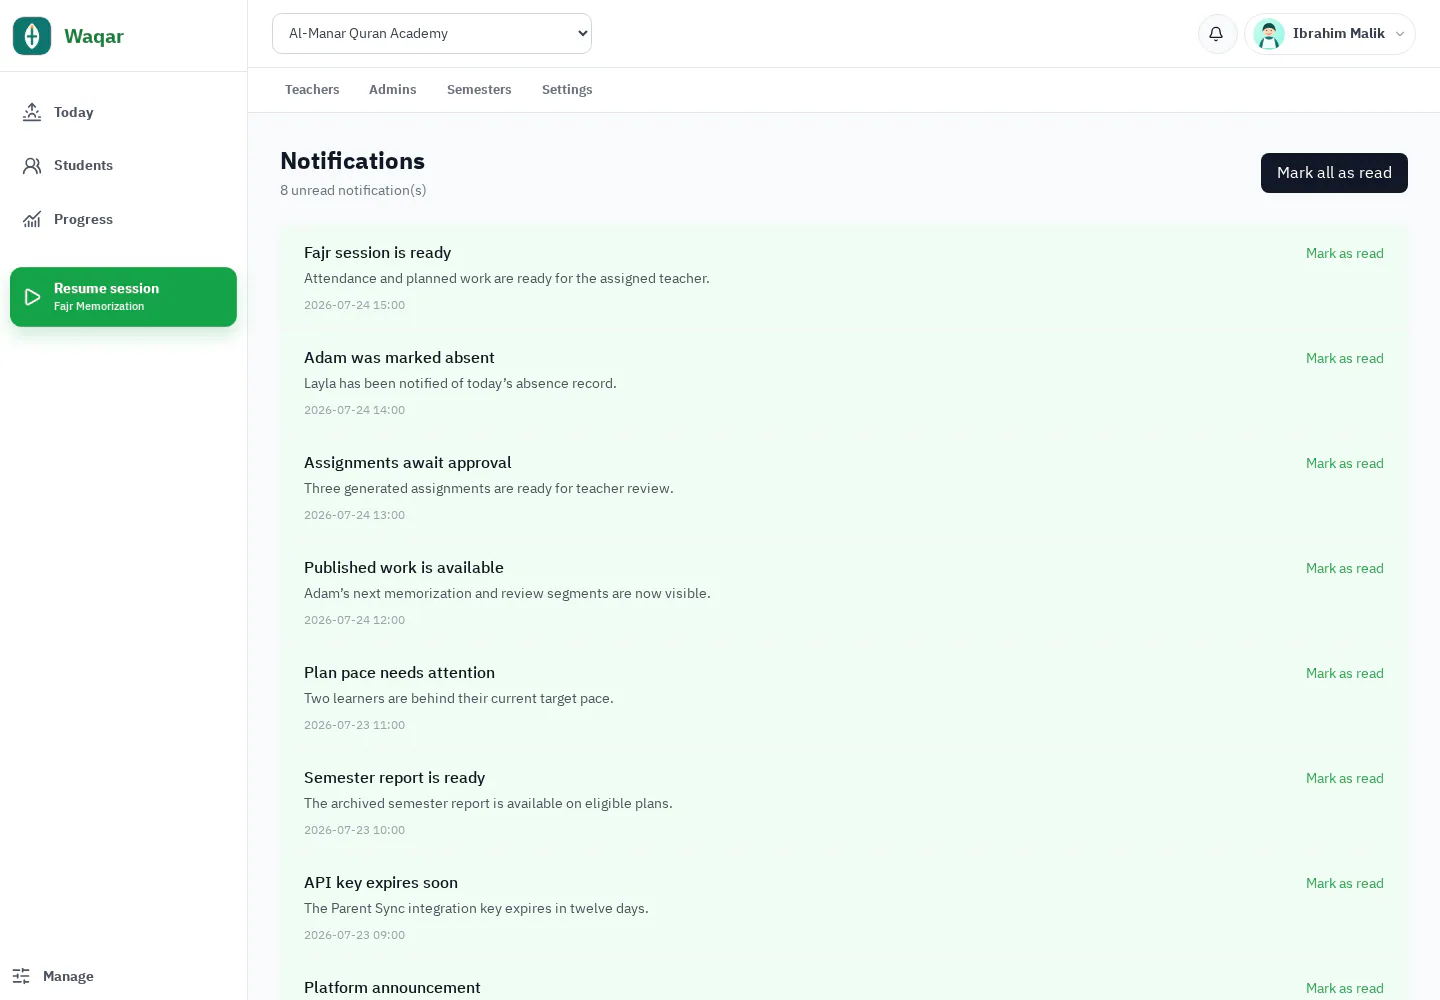Image resolution: width=1440 pixels, height=1000 pixels.
Task: Click the 'Fajr session is ready' title
Action: pos(377,253)
